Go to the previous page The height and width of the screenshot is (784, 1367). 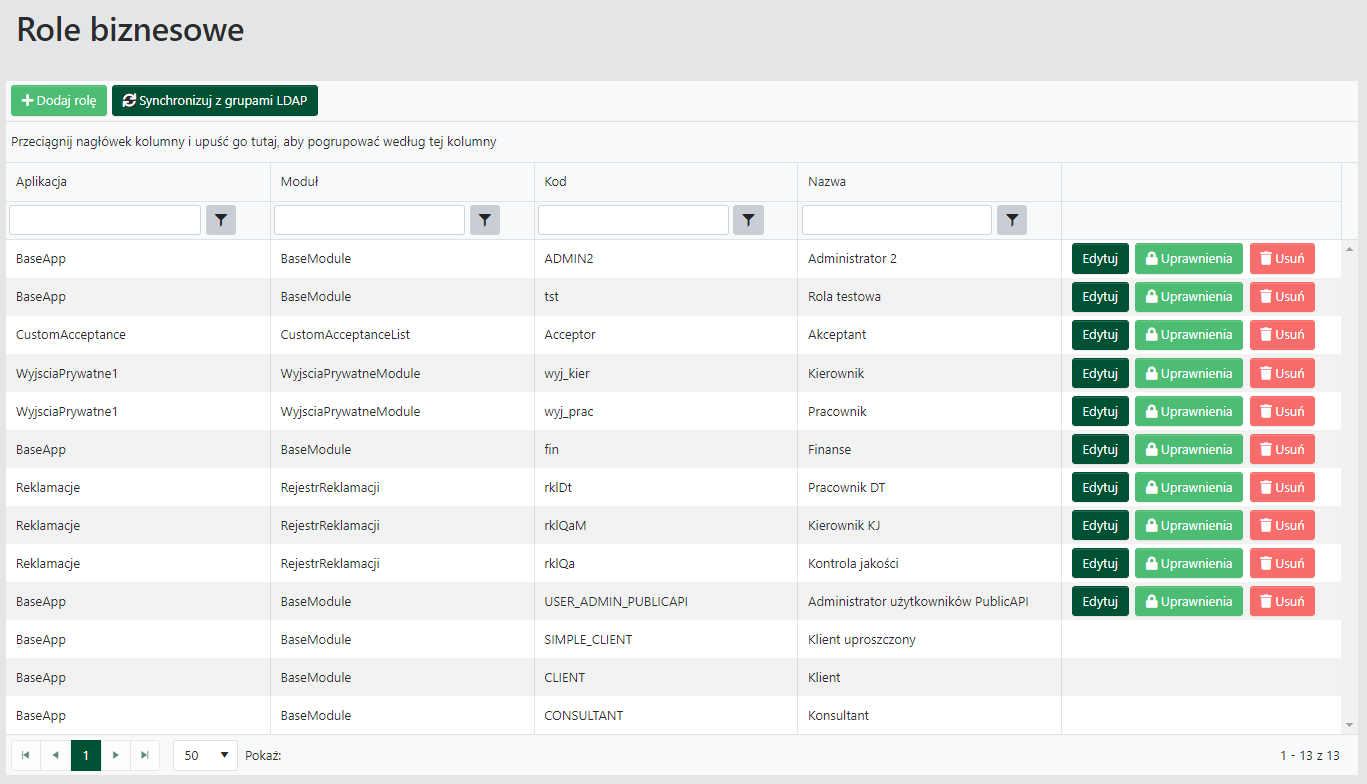pos(55,755)
